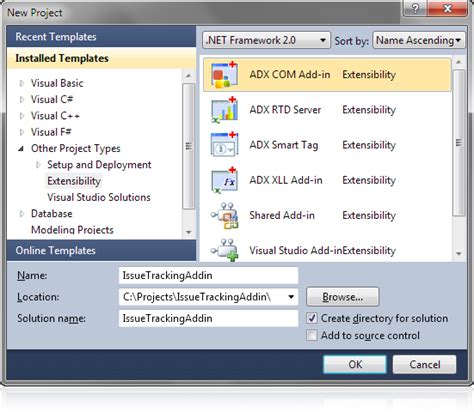Image resolution: width=474 pixels, height=412 pixels.
Task: Enable Add to source control checkbox
Action: pyautogui.click(x=312, y=335)
